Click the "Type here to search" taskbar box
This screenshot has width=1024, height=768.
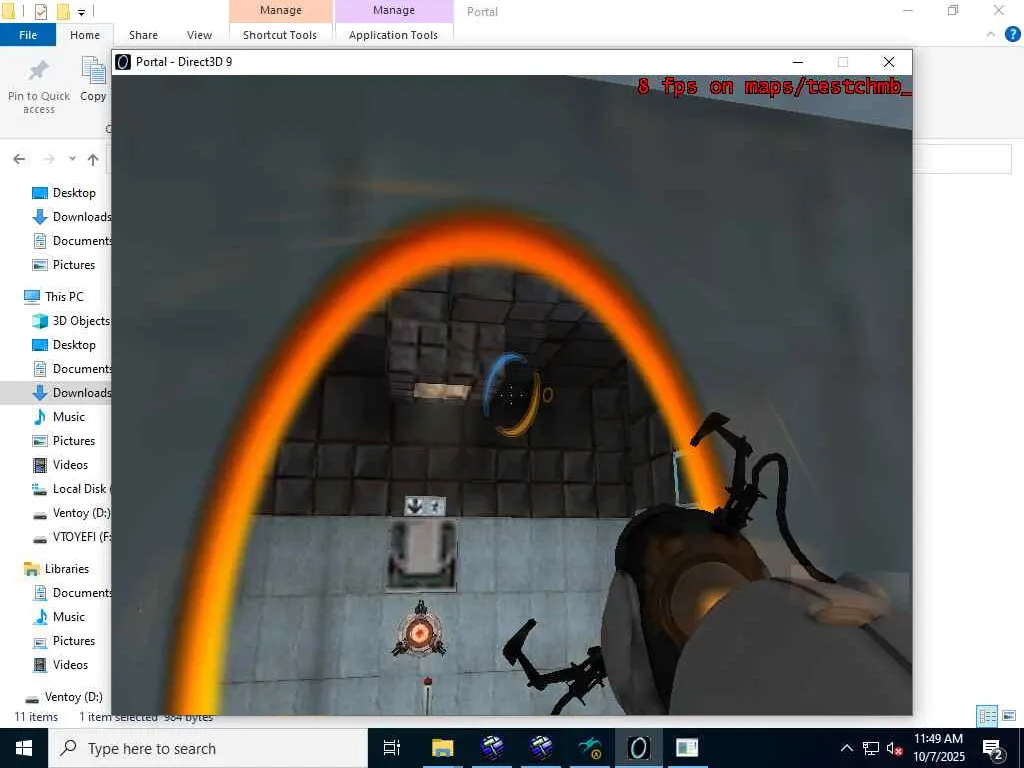(x=208, y=748)
